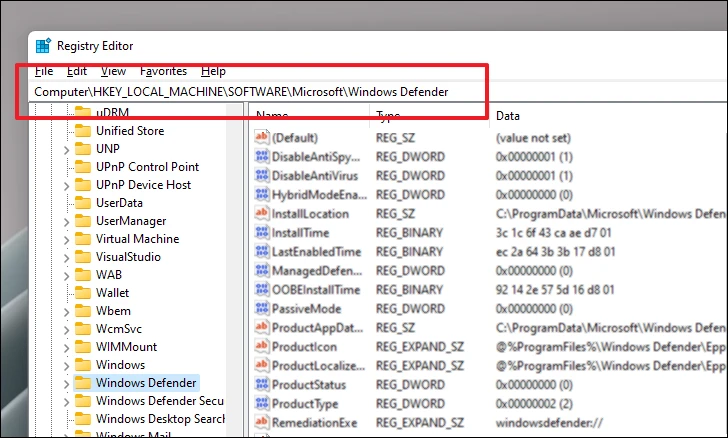Open the Favorites menu
728x438 pixels.
click(x=163, y=71)
